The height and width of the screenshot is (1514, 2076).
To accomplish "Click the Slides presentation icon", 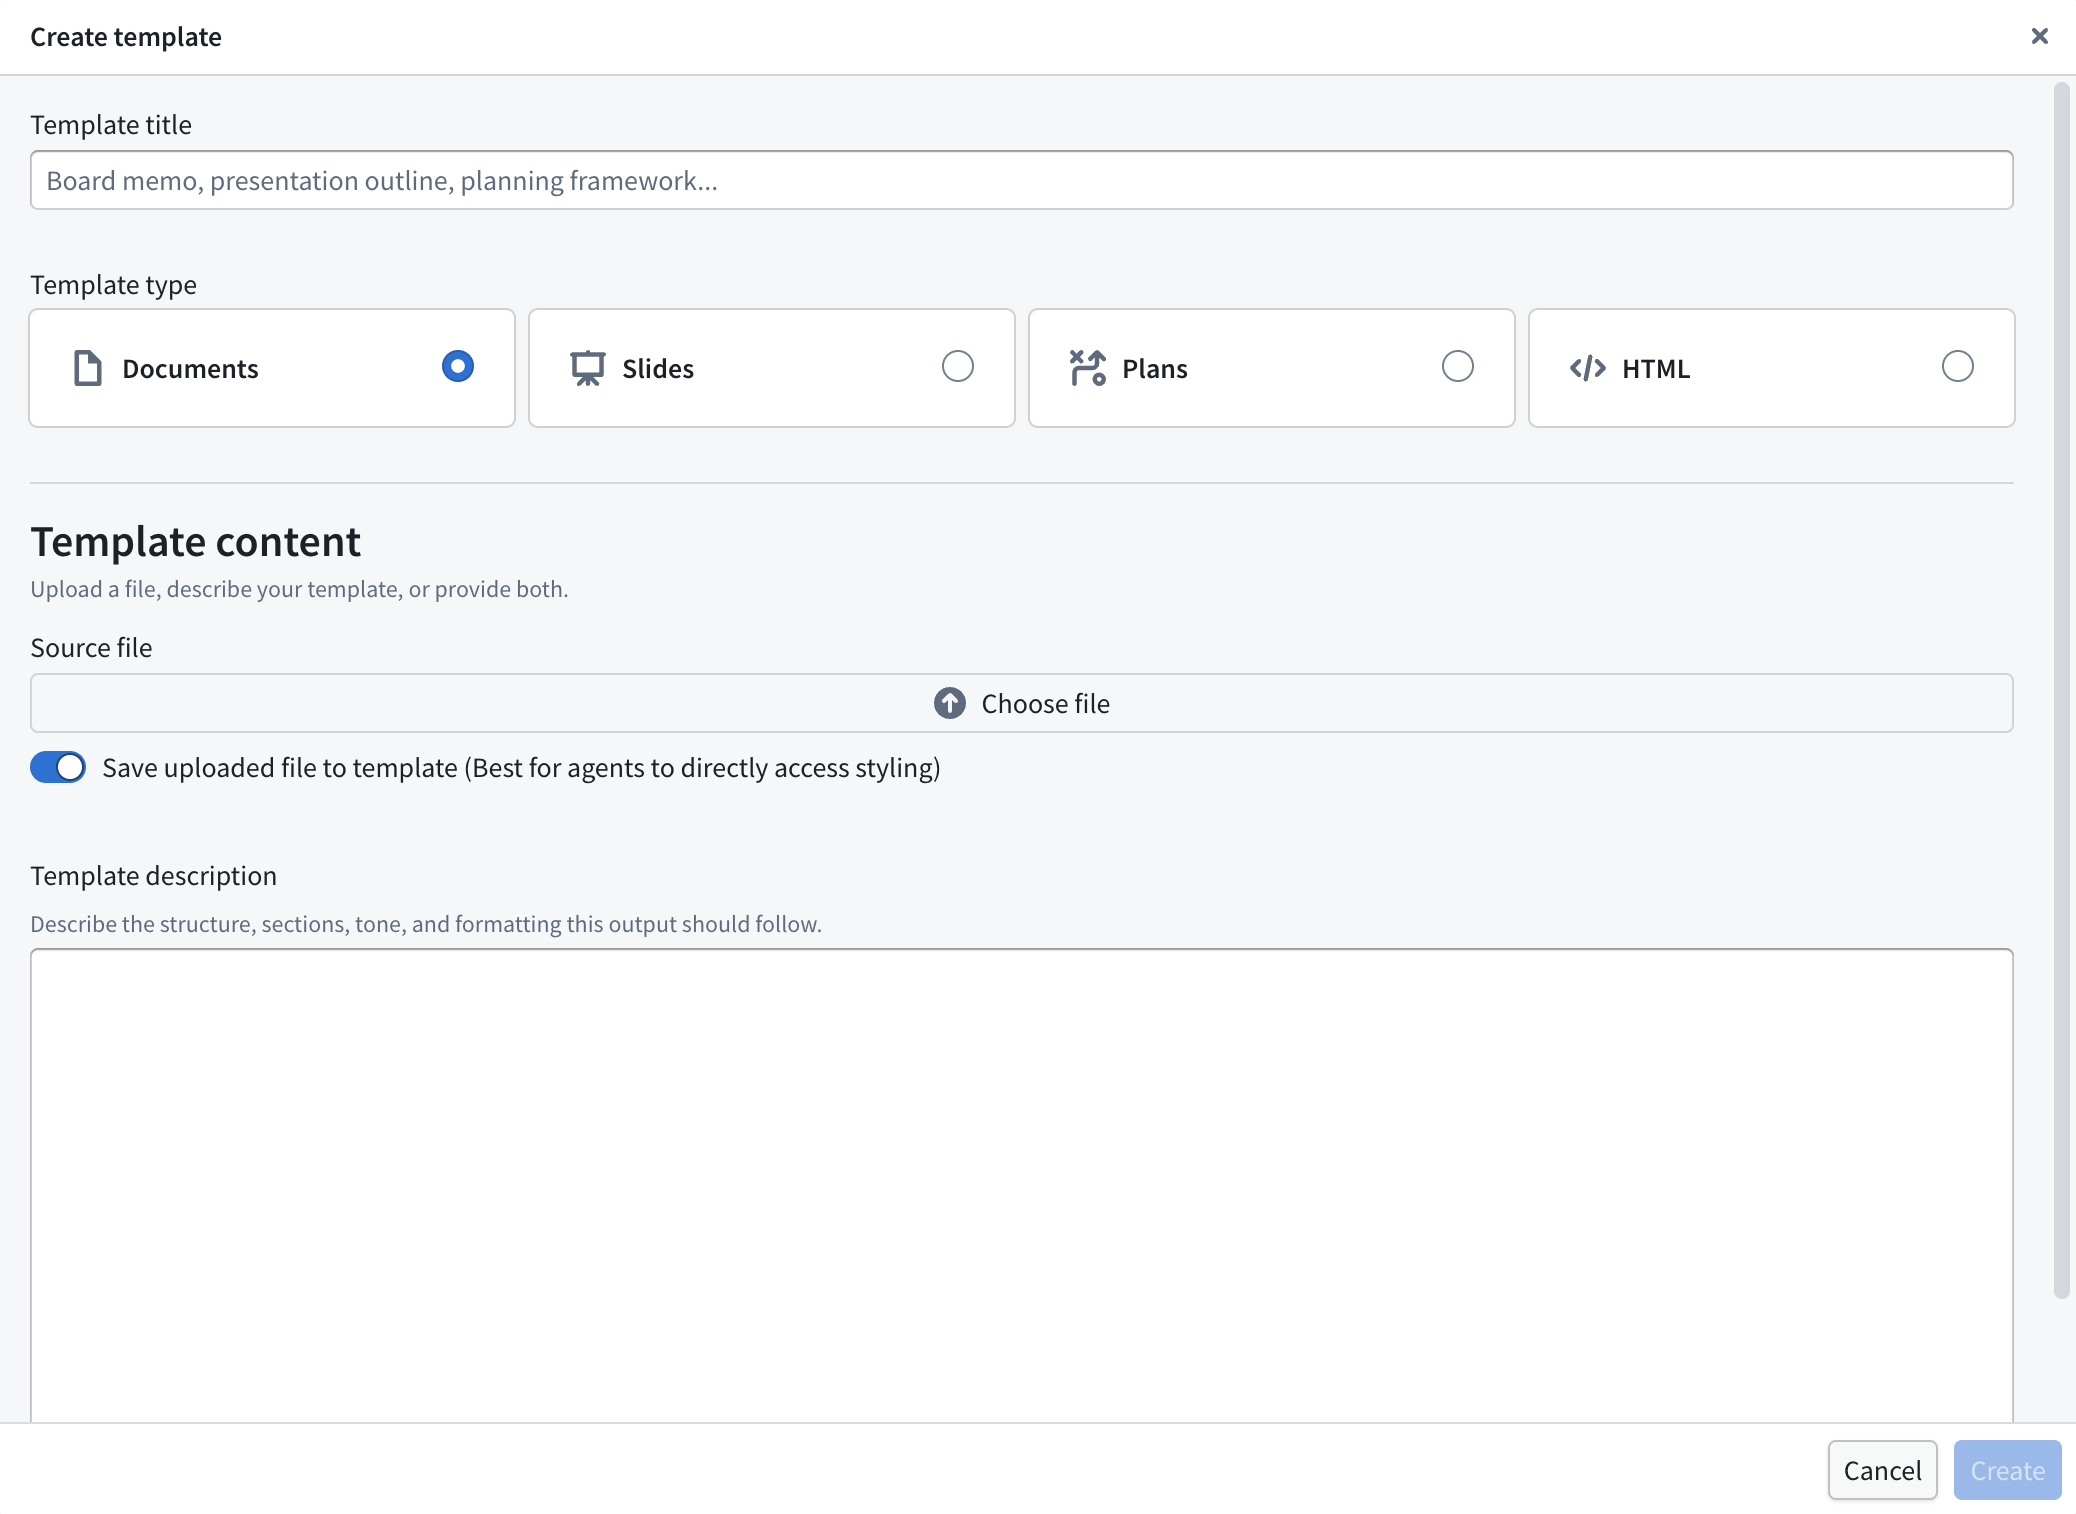I will click(588, 368).
